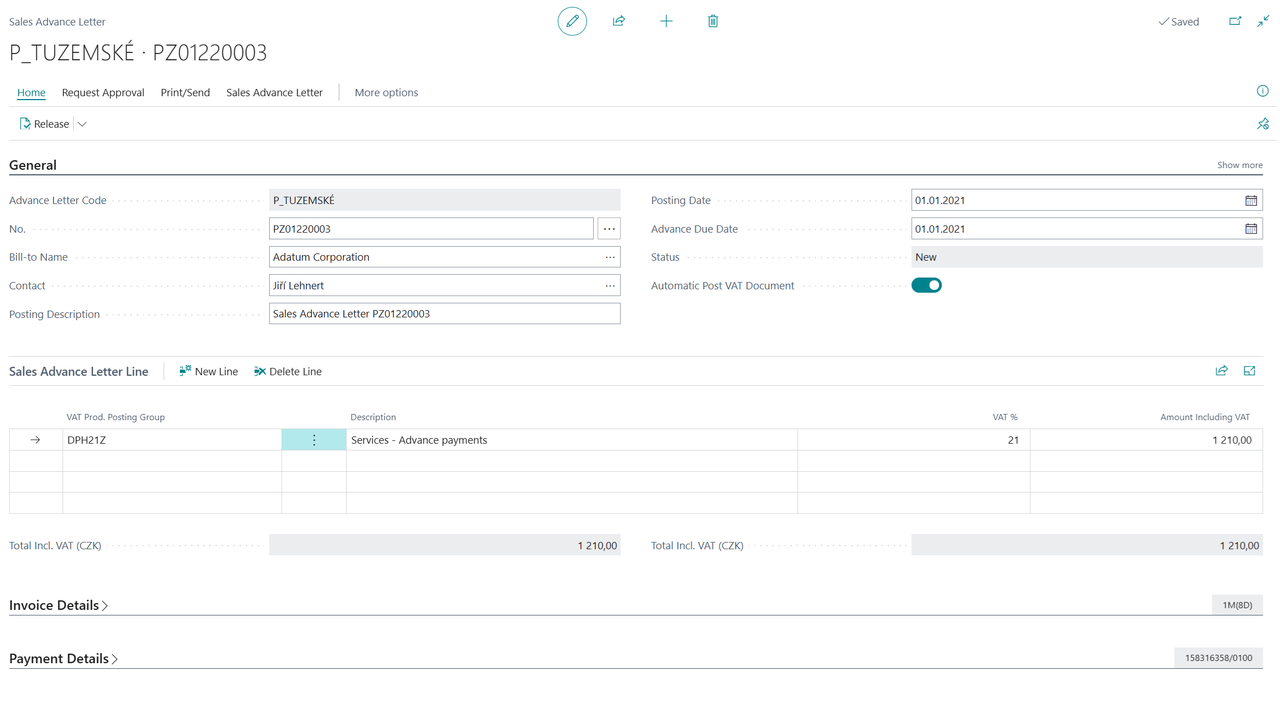Click the trash delete icon
This screenshot has height=719, width=1280.
(713, 21)
